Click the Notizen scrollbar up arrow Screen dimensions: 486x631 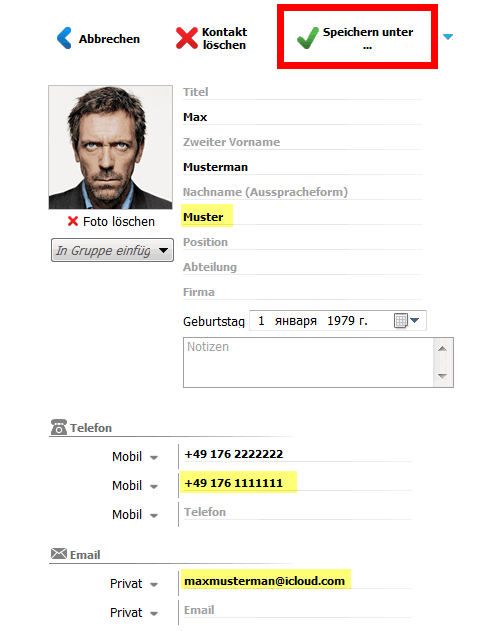coord(443,348)
